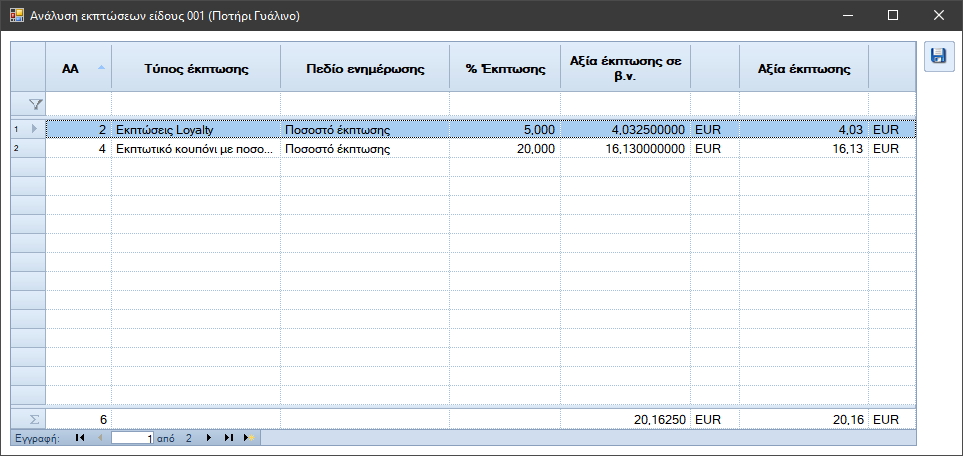Jump to last record arrow
Screen dimensions: 963x456
click(x=228, y=438)
